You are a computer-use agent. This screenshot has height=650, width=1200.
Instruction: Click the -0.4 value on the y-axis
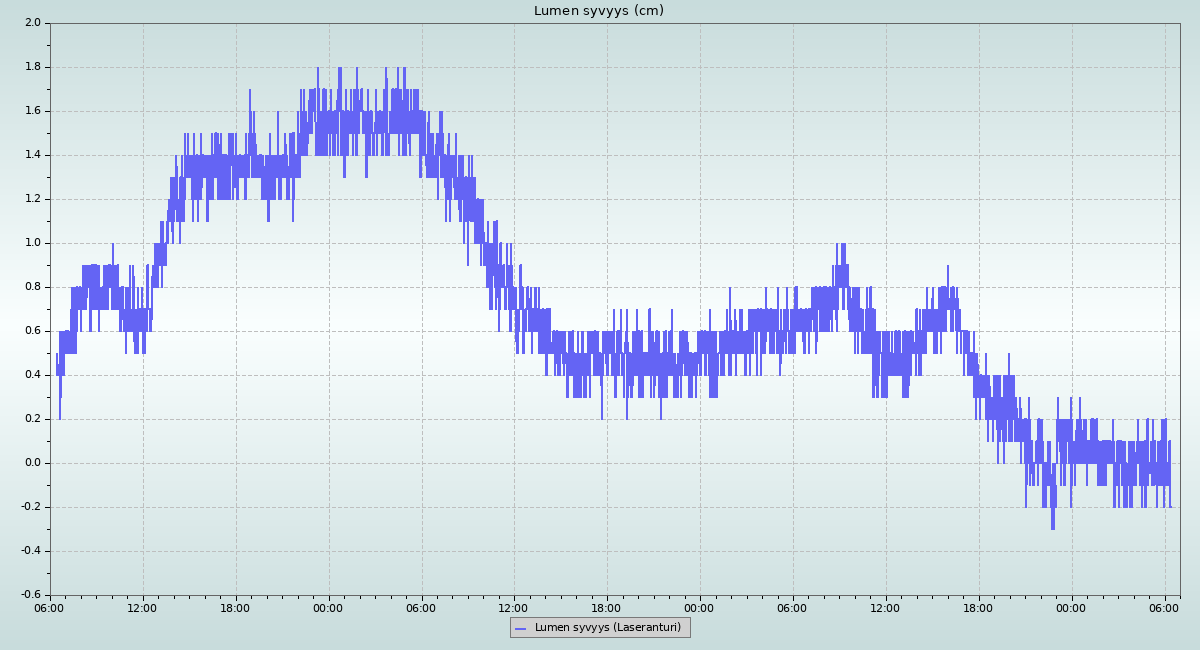[x=30, y=551]
